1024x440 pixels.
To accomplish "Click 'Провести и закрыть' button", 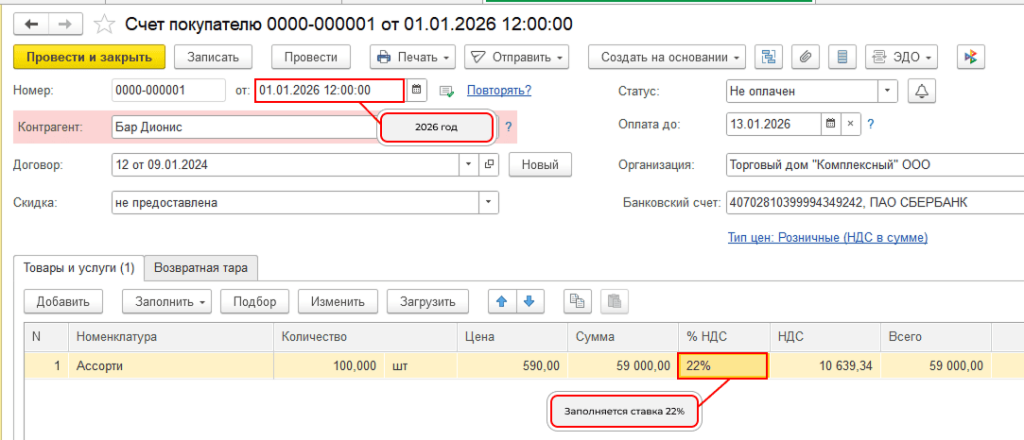I will (89, 57).
